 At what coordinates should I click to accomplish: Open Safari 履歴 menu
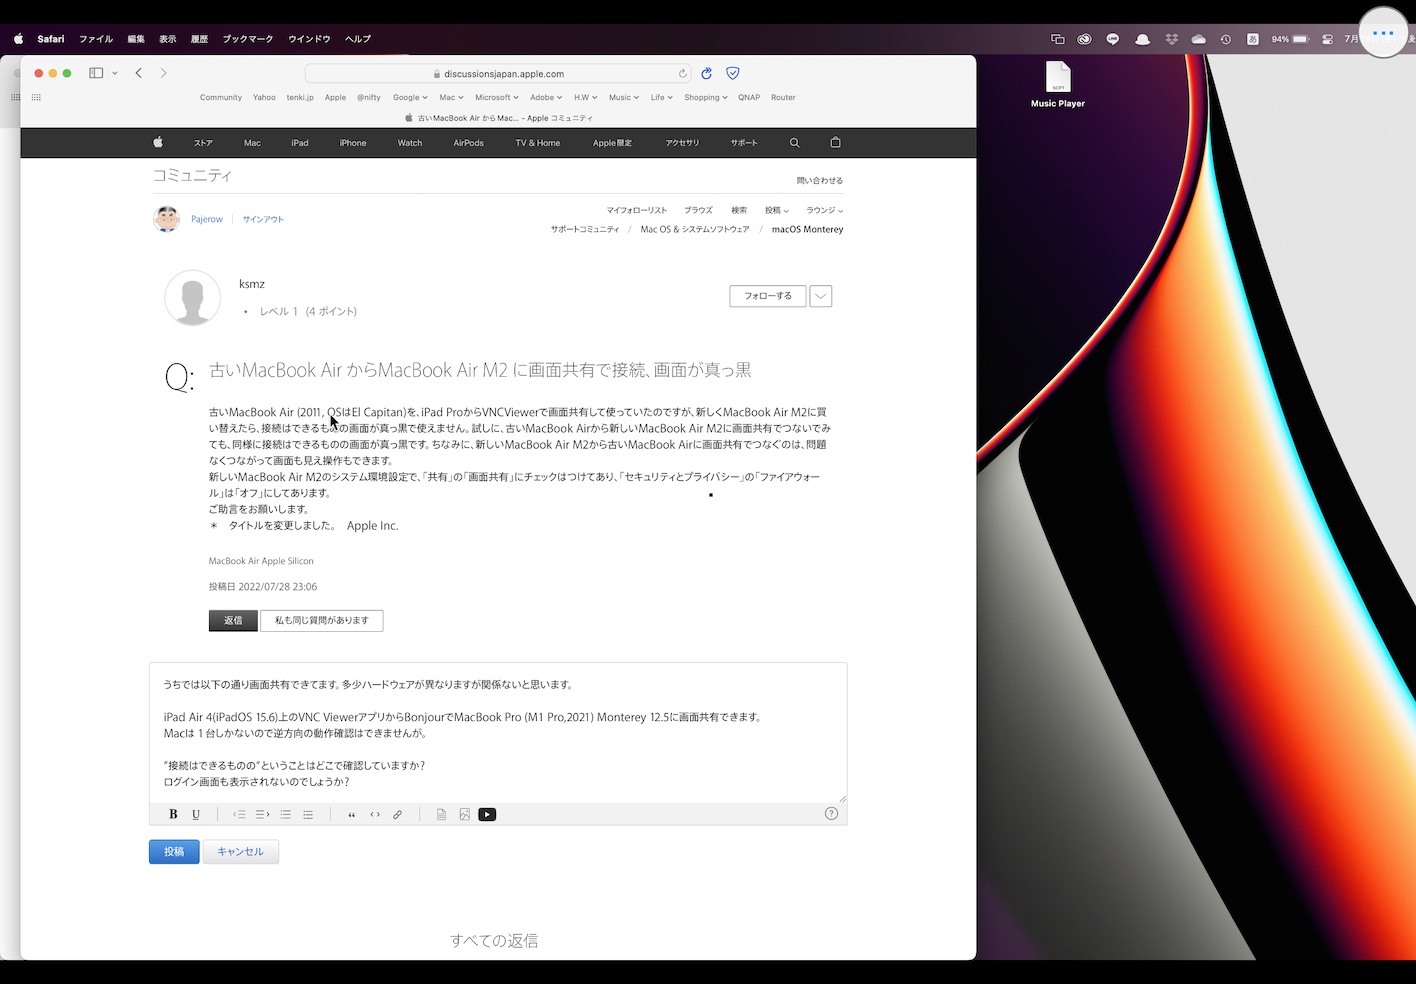click(x=199, y=39)
